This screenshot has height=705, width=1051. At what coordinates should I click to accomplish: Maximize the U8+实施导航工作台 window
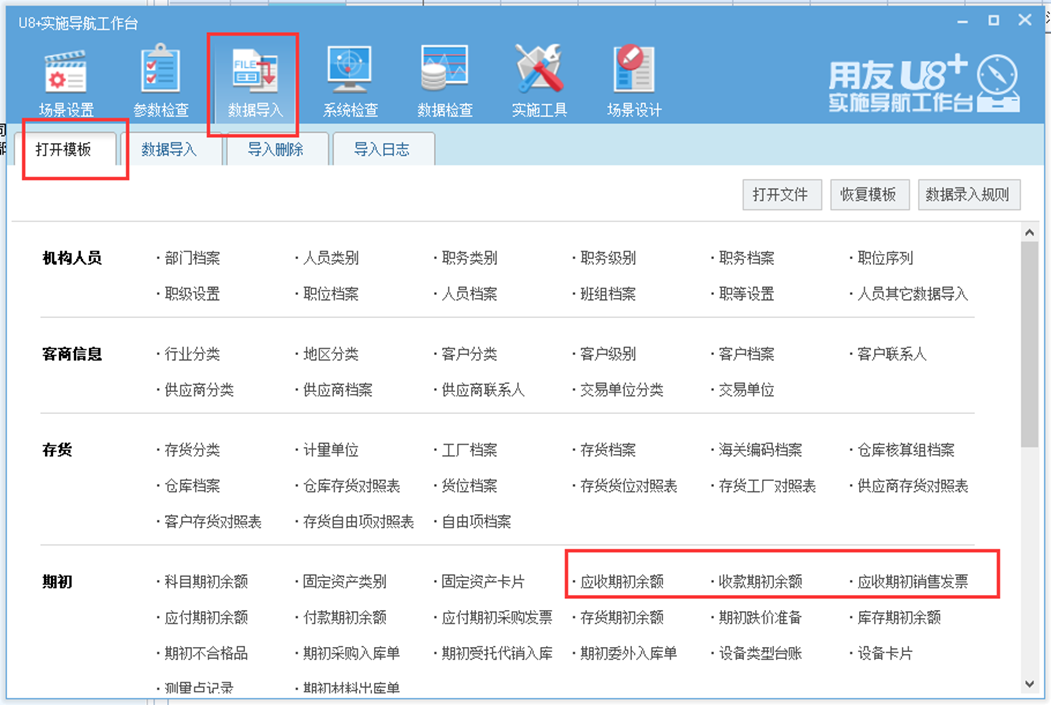(993, 21)
